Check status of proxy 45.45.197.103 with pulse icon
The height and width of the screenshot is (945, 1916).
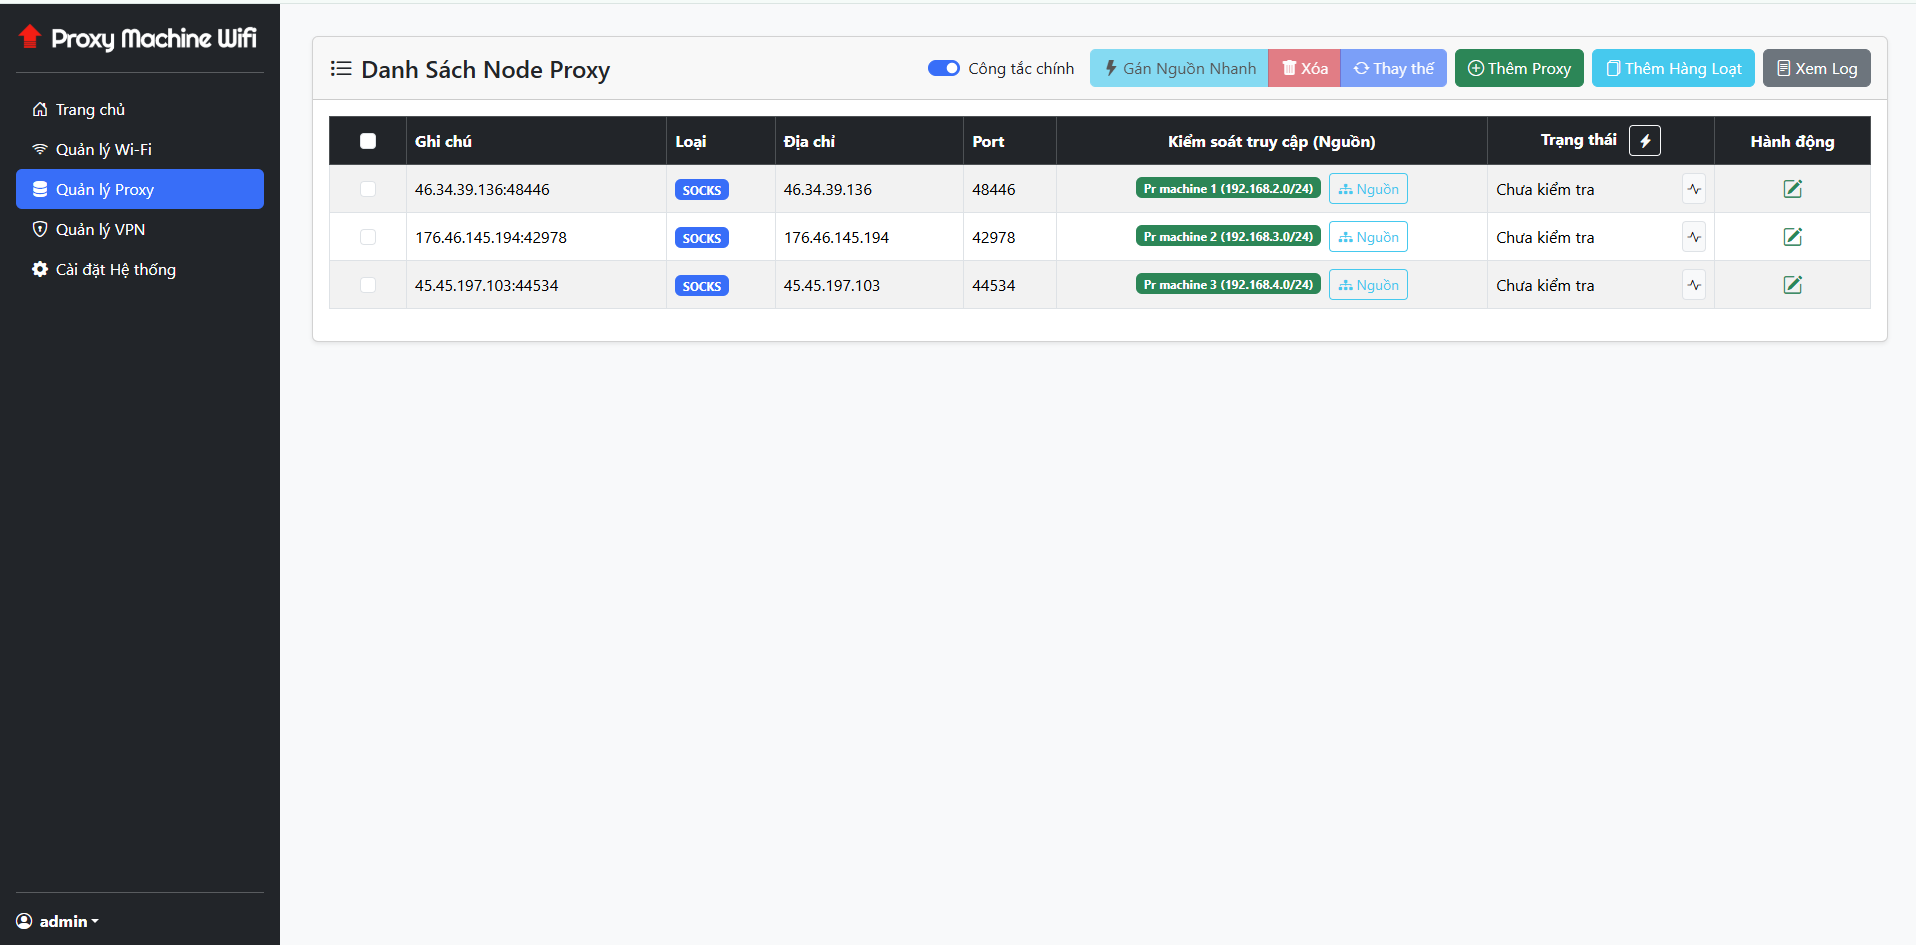click(x=1693, y=285)
